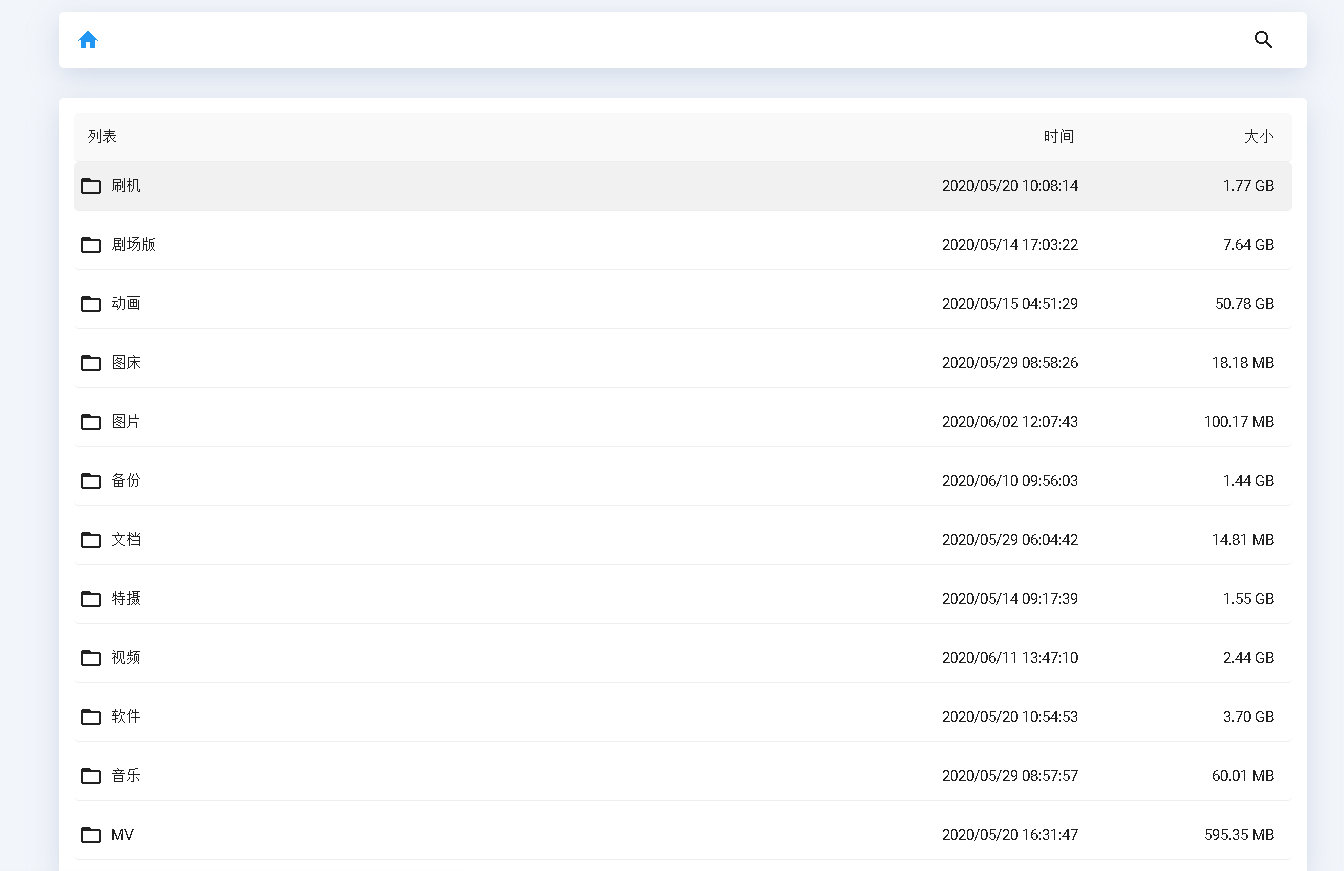Screen dimensions: 1344x871
Task: Open the 音乐 folder name
Action: [126, 776]
